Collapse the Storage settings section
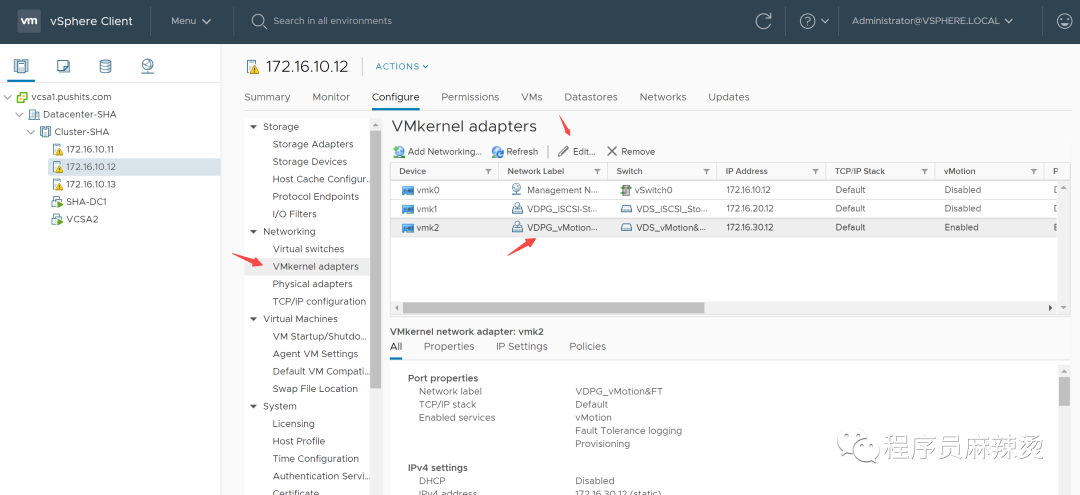 click(253, 127)
